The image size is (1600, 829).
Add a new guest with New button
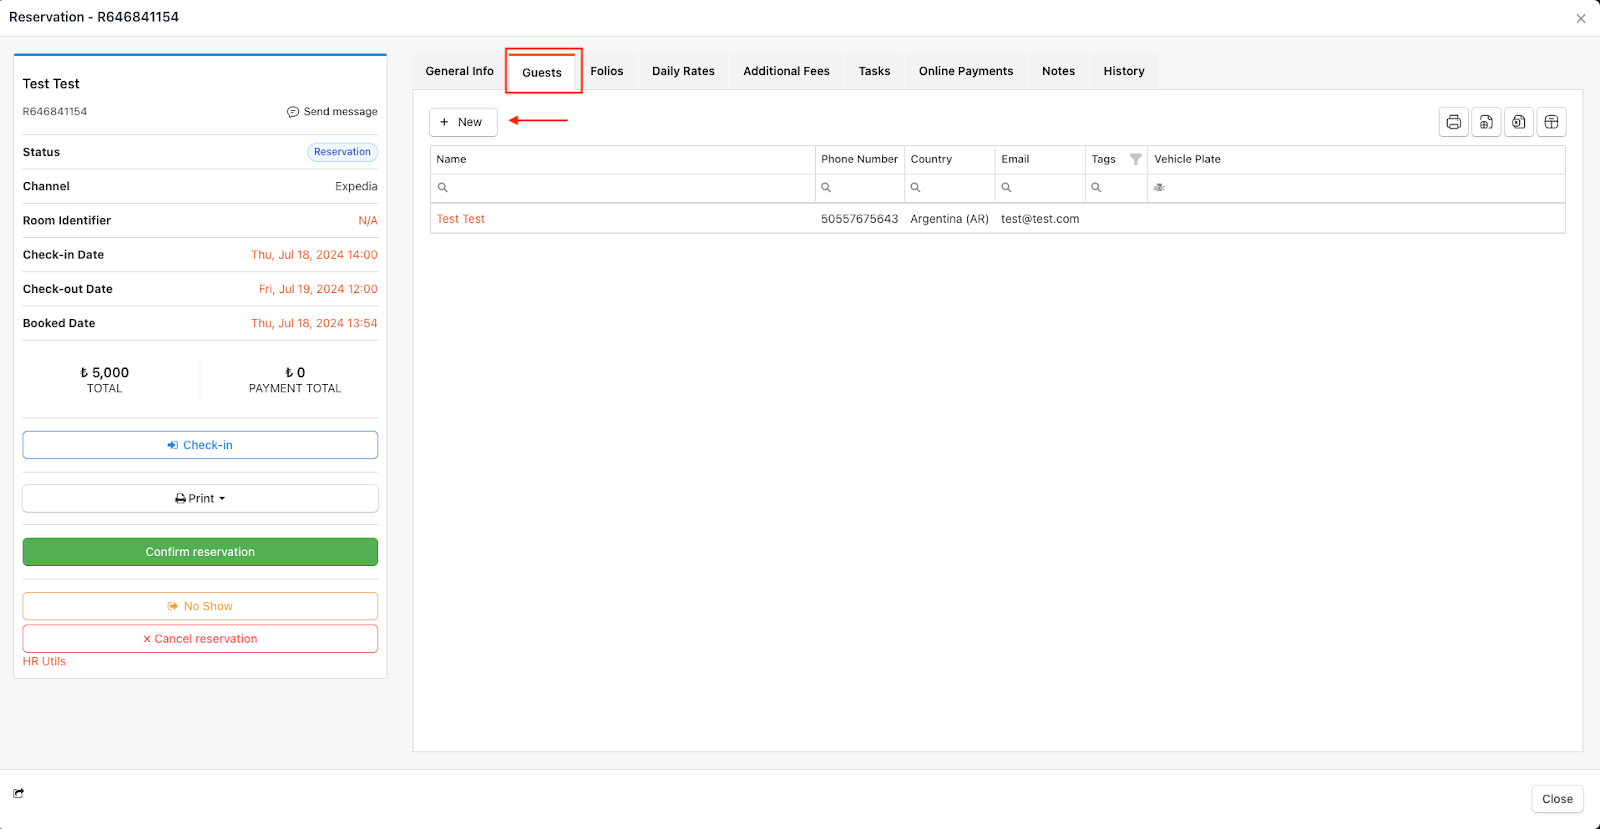(x=462, y=122)
